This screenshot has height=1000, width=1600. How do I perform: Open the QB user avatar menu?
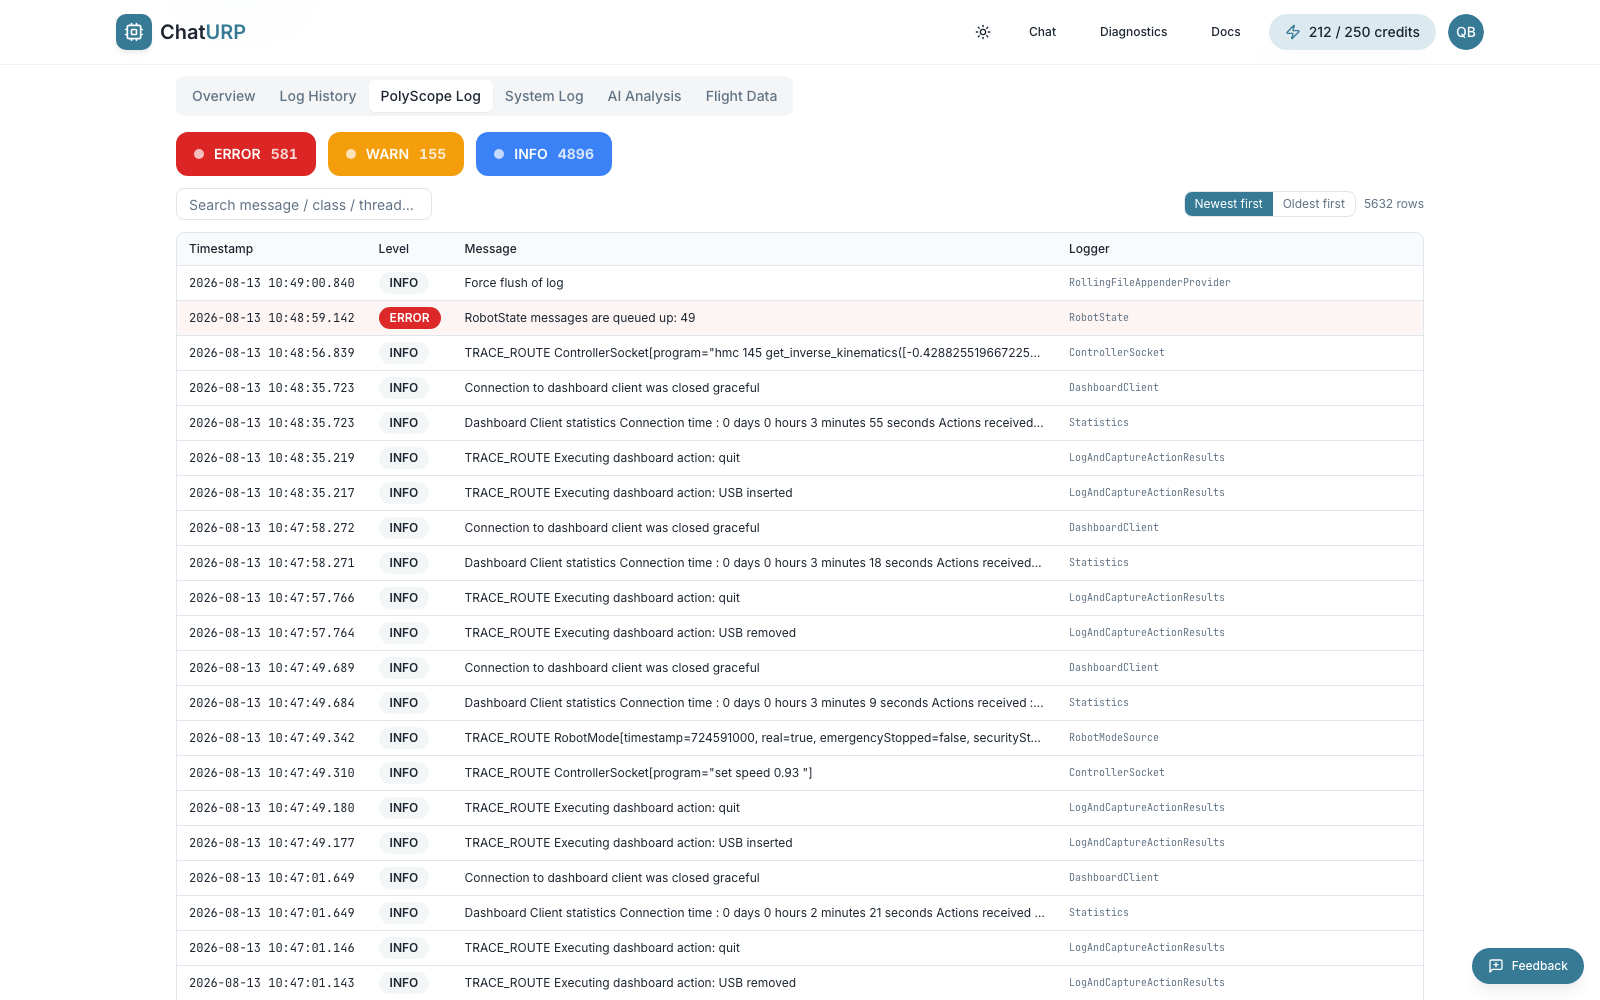[x=1466, y=32]
